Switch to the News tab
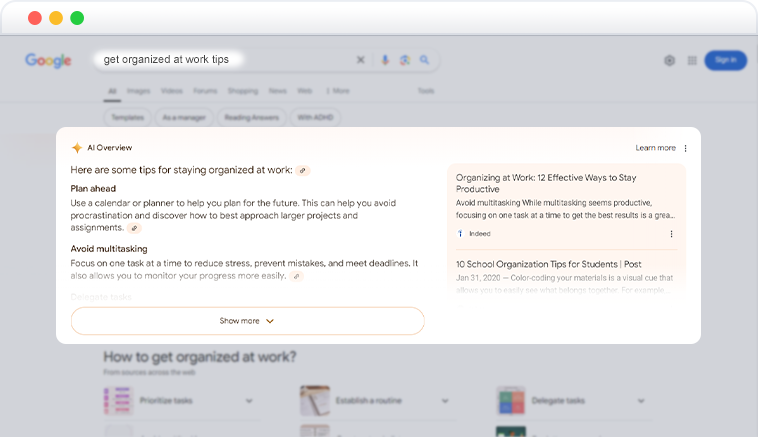758x437 pixels. point(277,91)
